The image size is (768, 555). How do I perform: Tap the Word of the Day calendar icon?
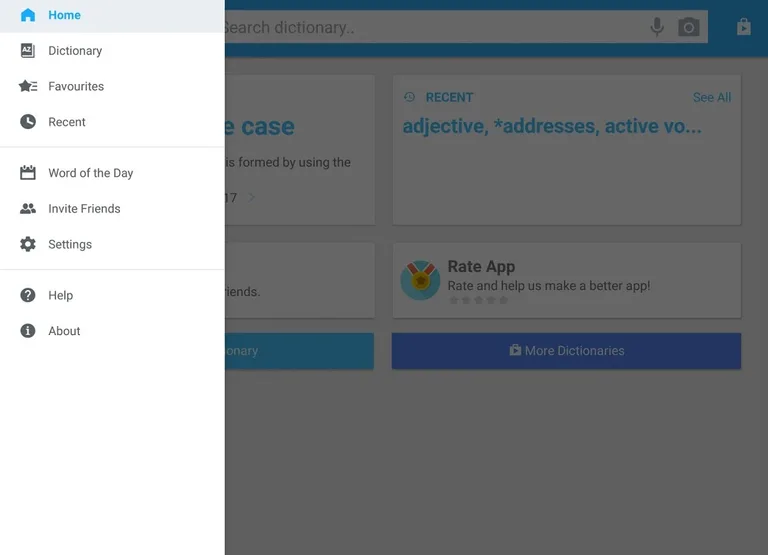point(28,173)
